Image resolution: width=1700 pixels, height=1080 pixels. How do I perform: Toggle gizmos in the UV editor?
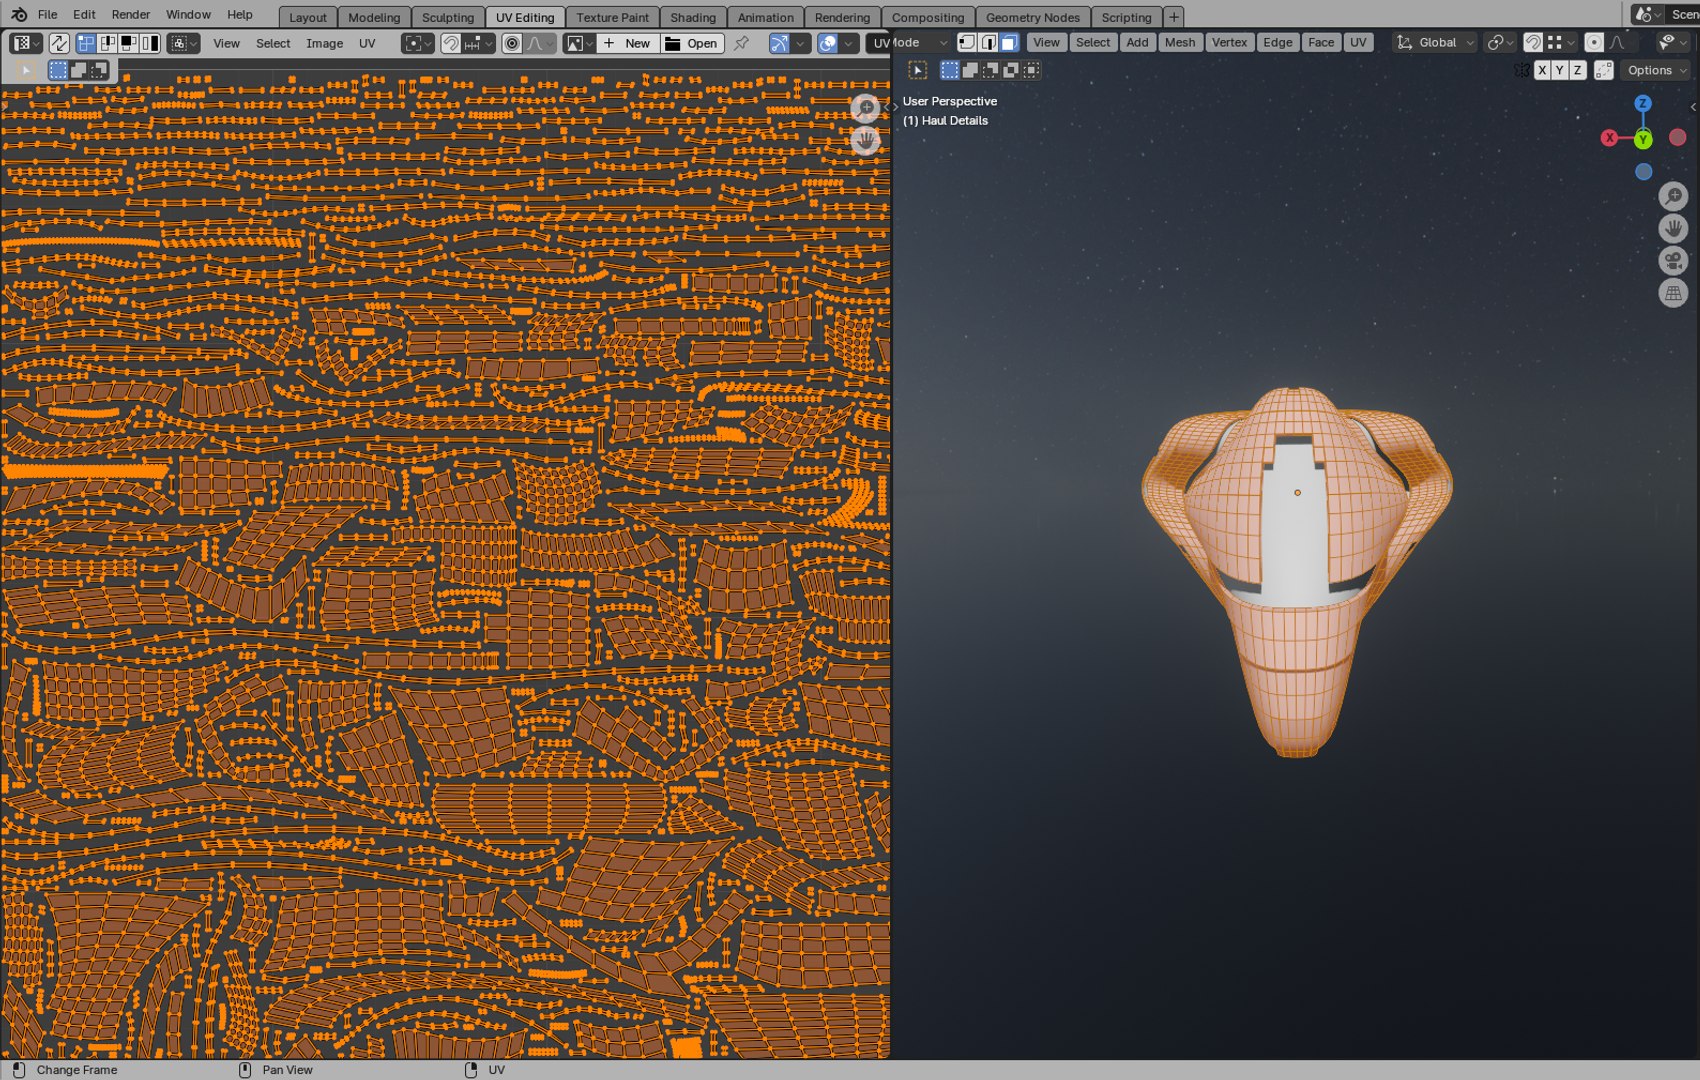[779, 43]
